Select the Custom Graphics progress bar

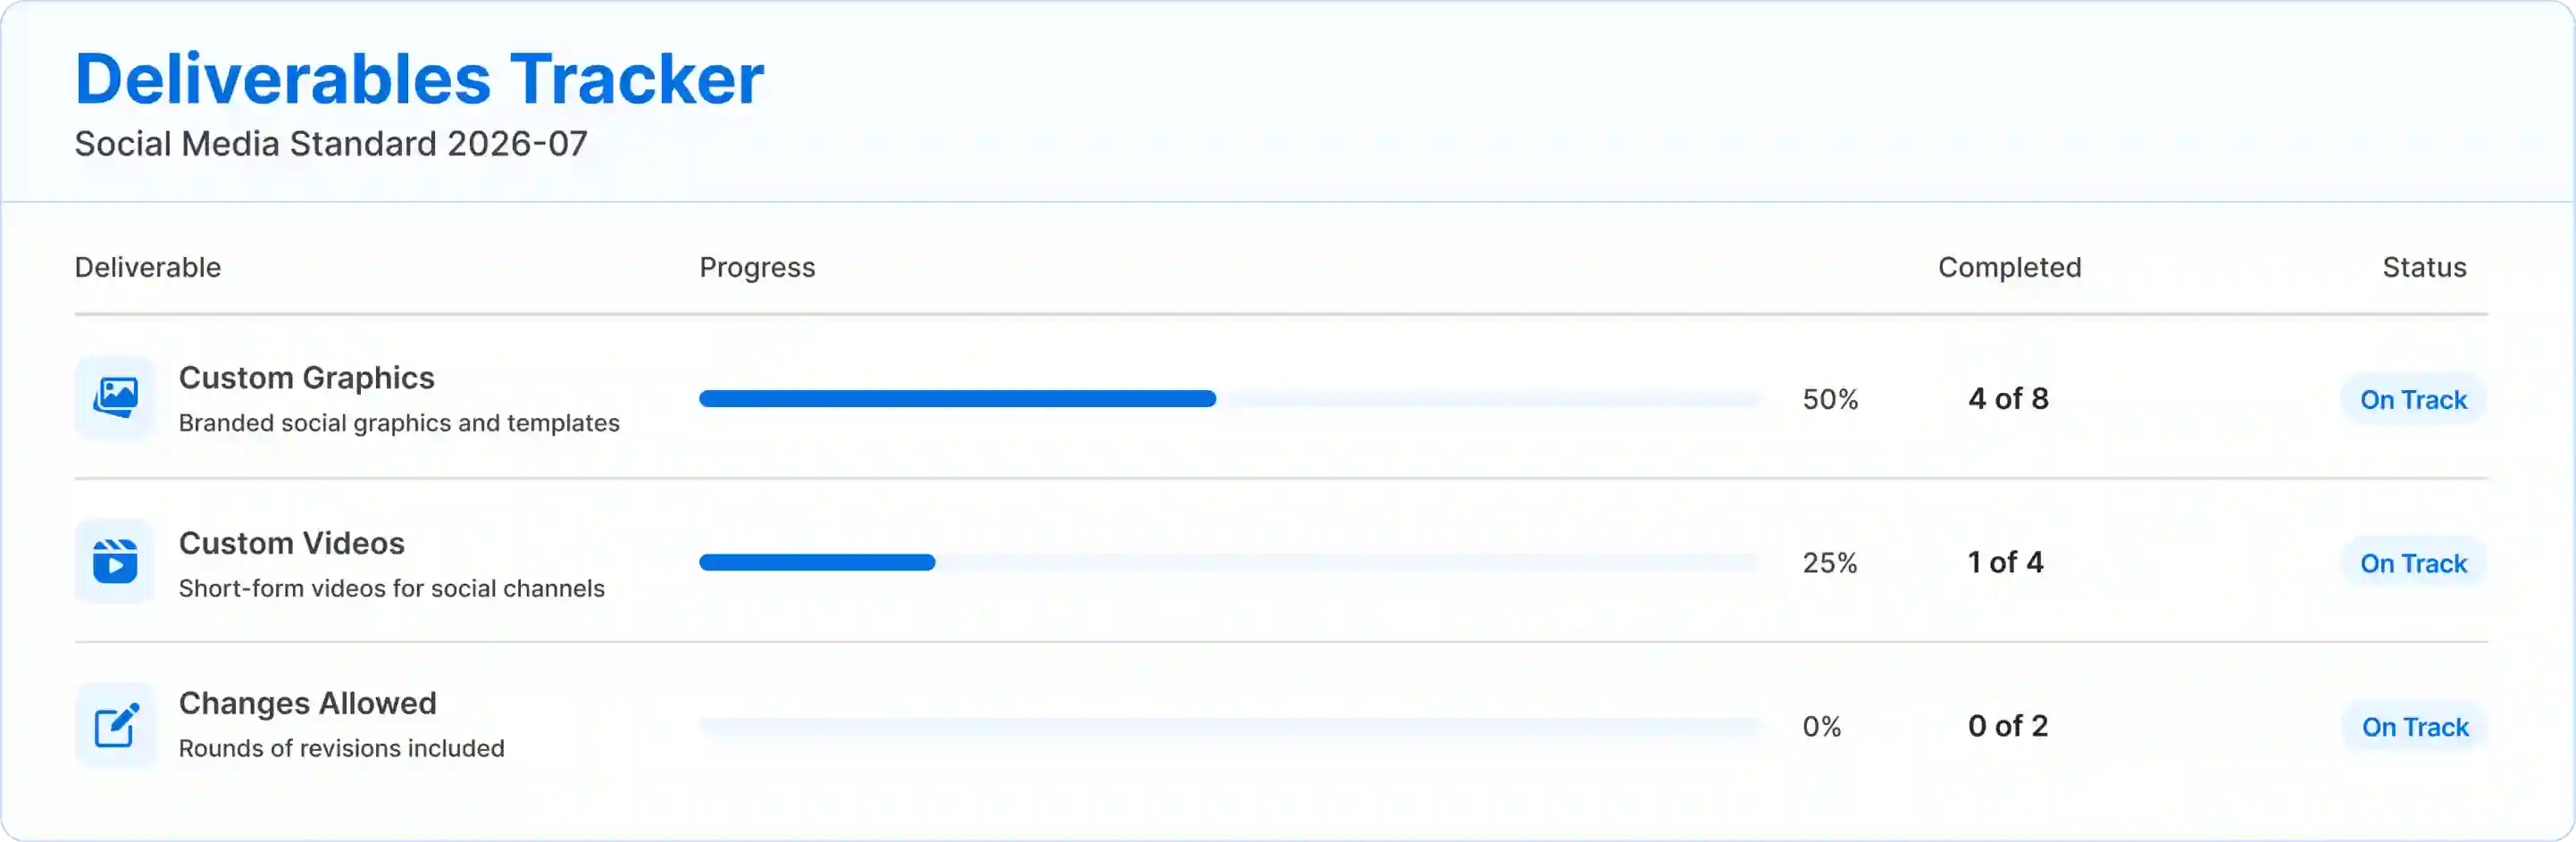pyautogui.click(x=1229, y=399)
